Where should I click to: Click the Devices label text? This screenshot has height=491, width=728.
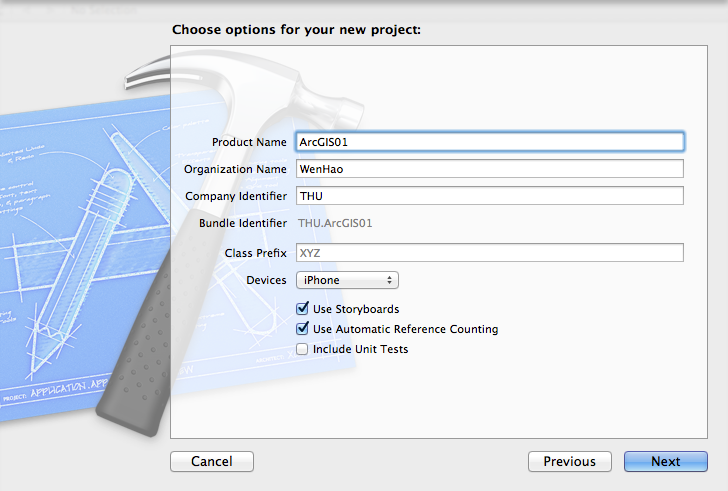click(266, 280)
